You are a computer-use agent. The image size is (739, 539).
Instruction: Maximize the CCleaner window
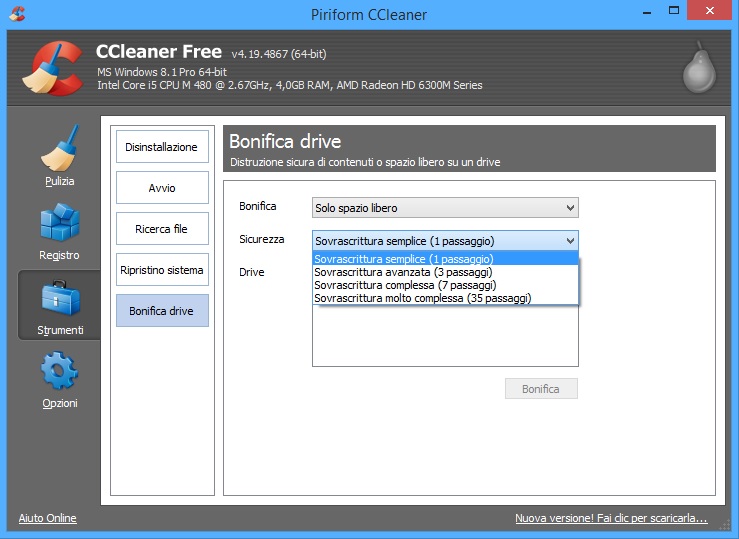coord(674,11)
